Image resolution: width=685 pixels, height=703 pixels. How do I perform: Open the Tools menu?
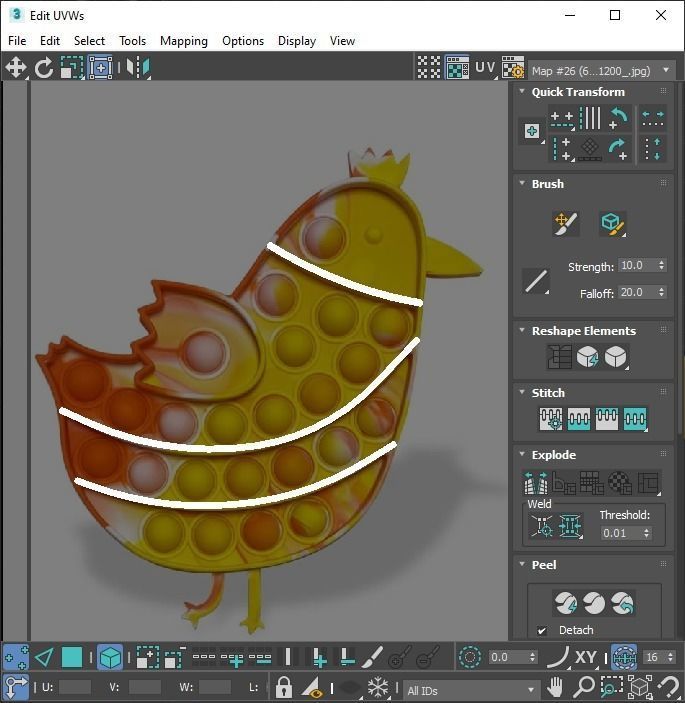pyautogui.click(x=133, y=41)
